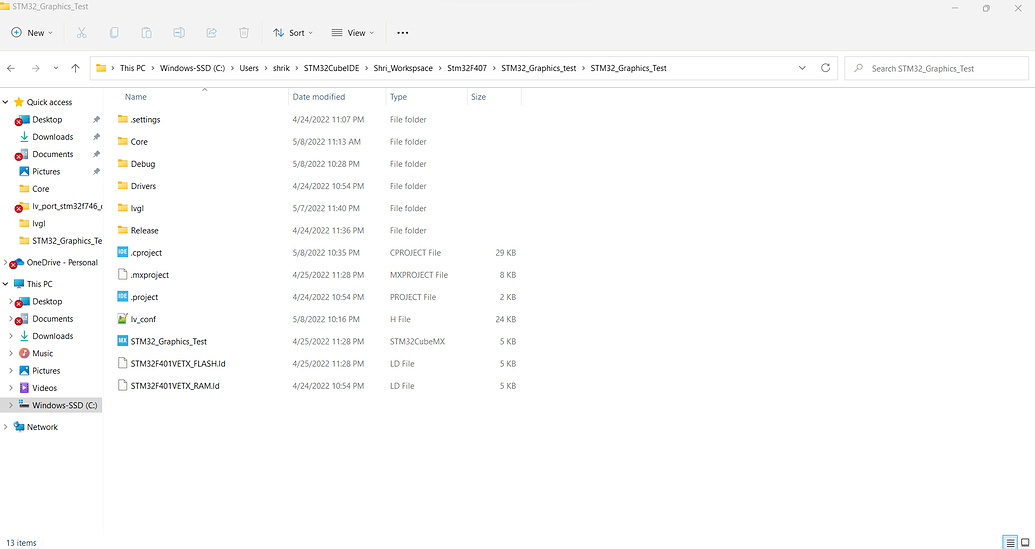This screenshot has width=1035, height=549.
Task: Click the Copy icon in toolbar
Action: 114,33
